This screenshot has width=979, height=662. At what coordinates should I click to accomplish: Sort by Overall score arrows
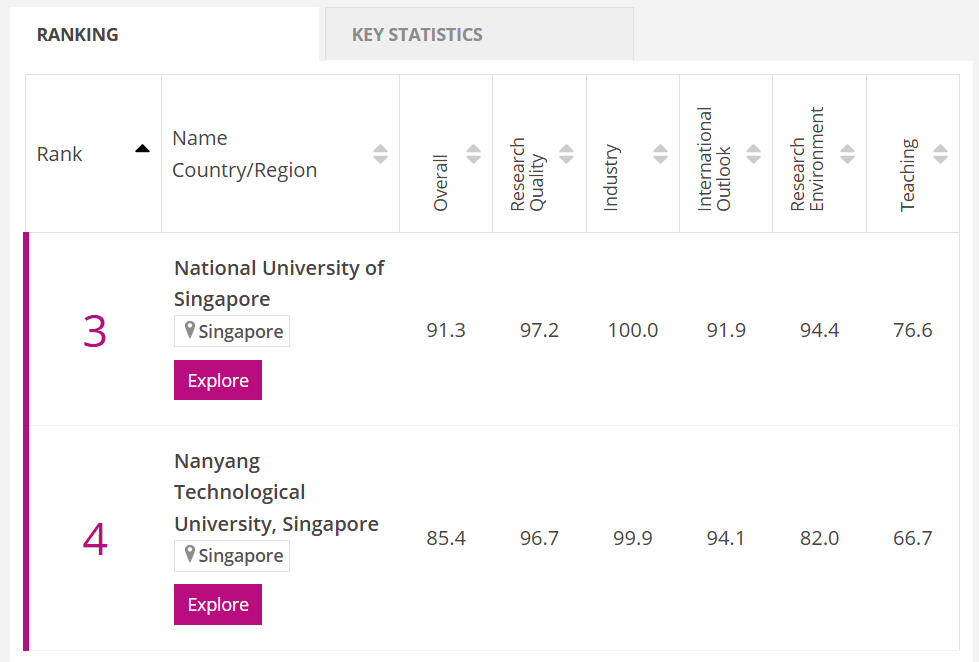tap(473, 154)
